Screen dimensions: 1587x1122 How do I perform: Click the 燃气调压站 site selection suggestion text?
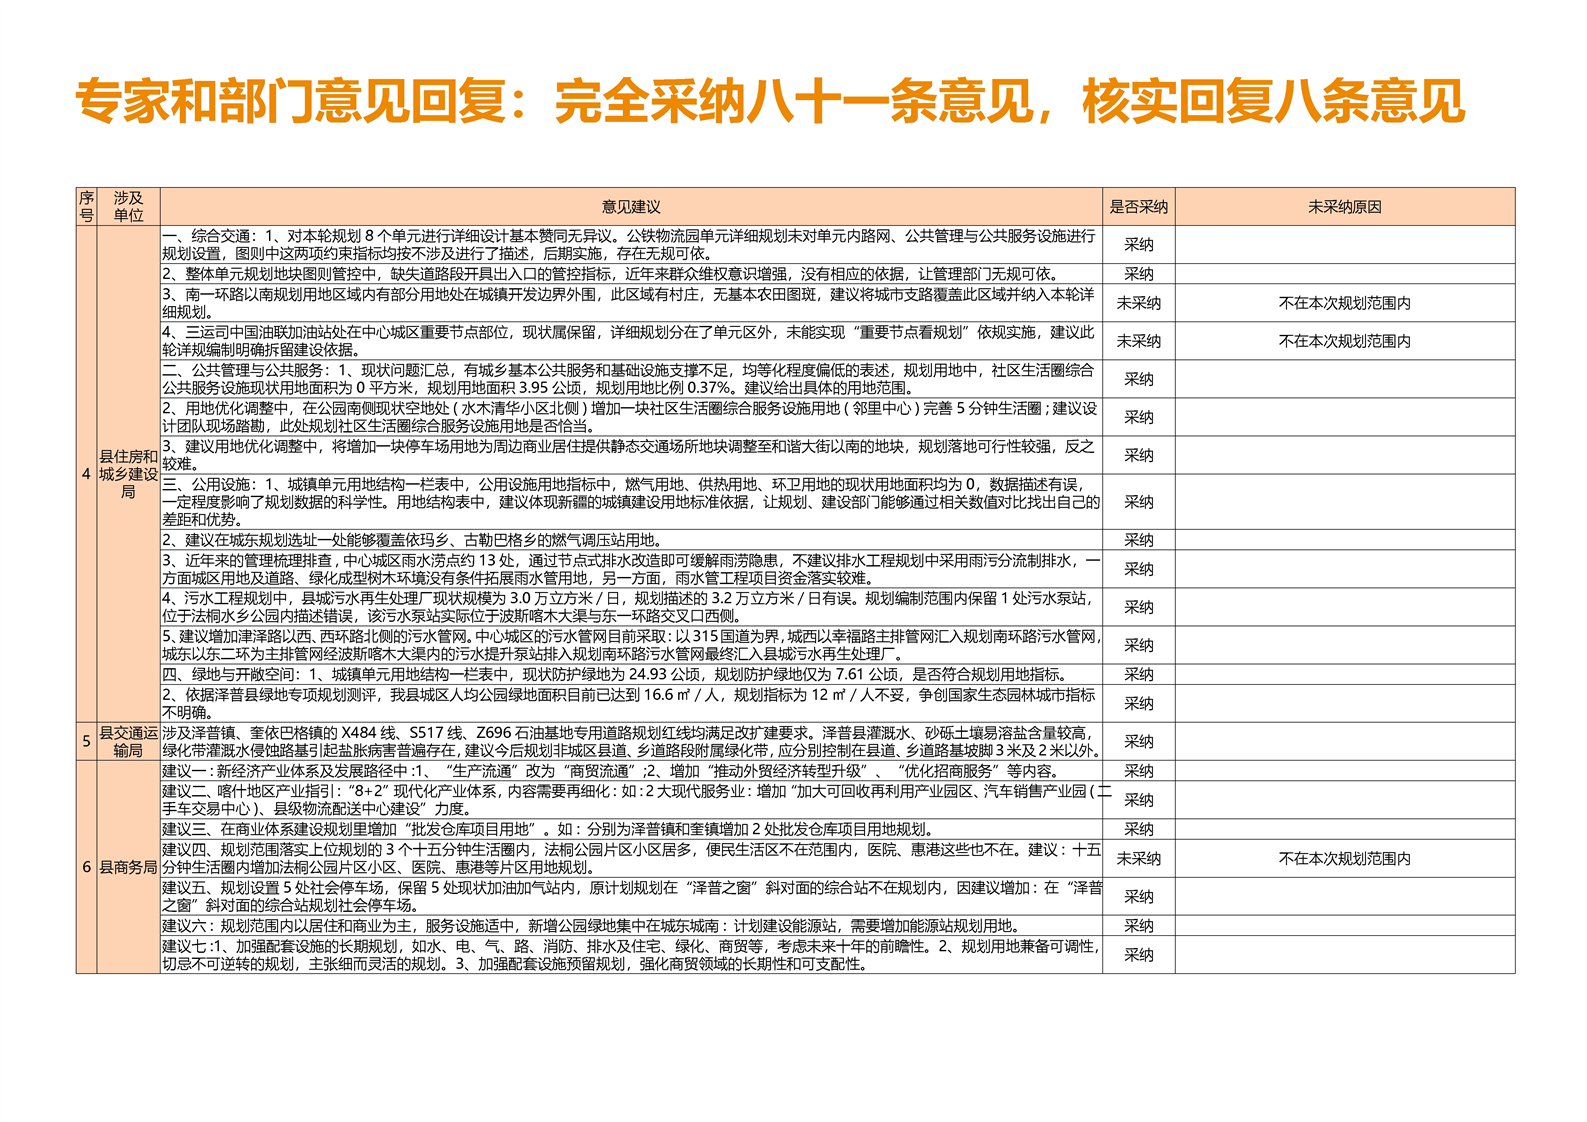pos(412,540)
